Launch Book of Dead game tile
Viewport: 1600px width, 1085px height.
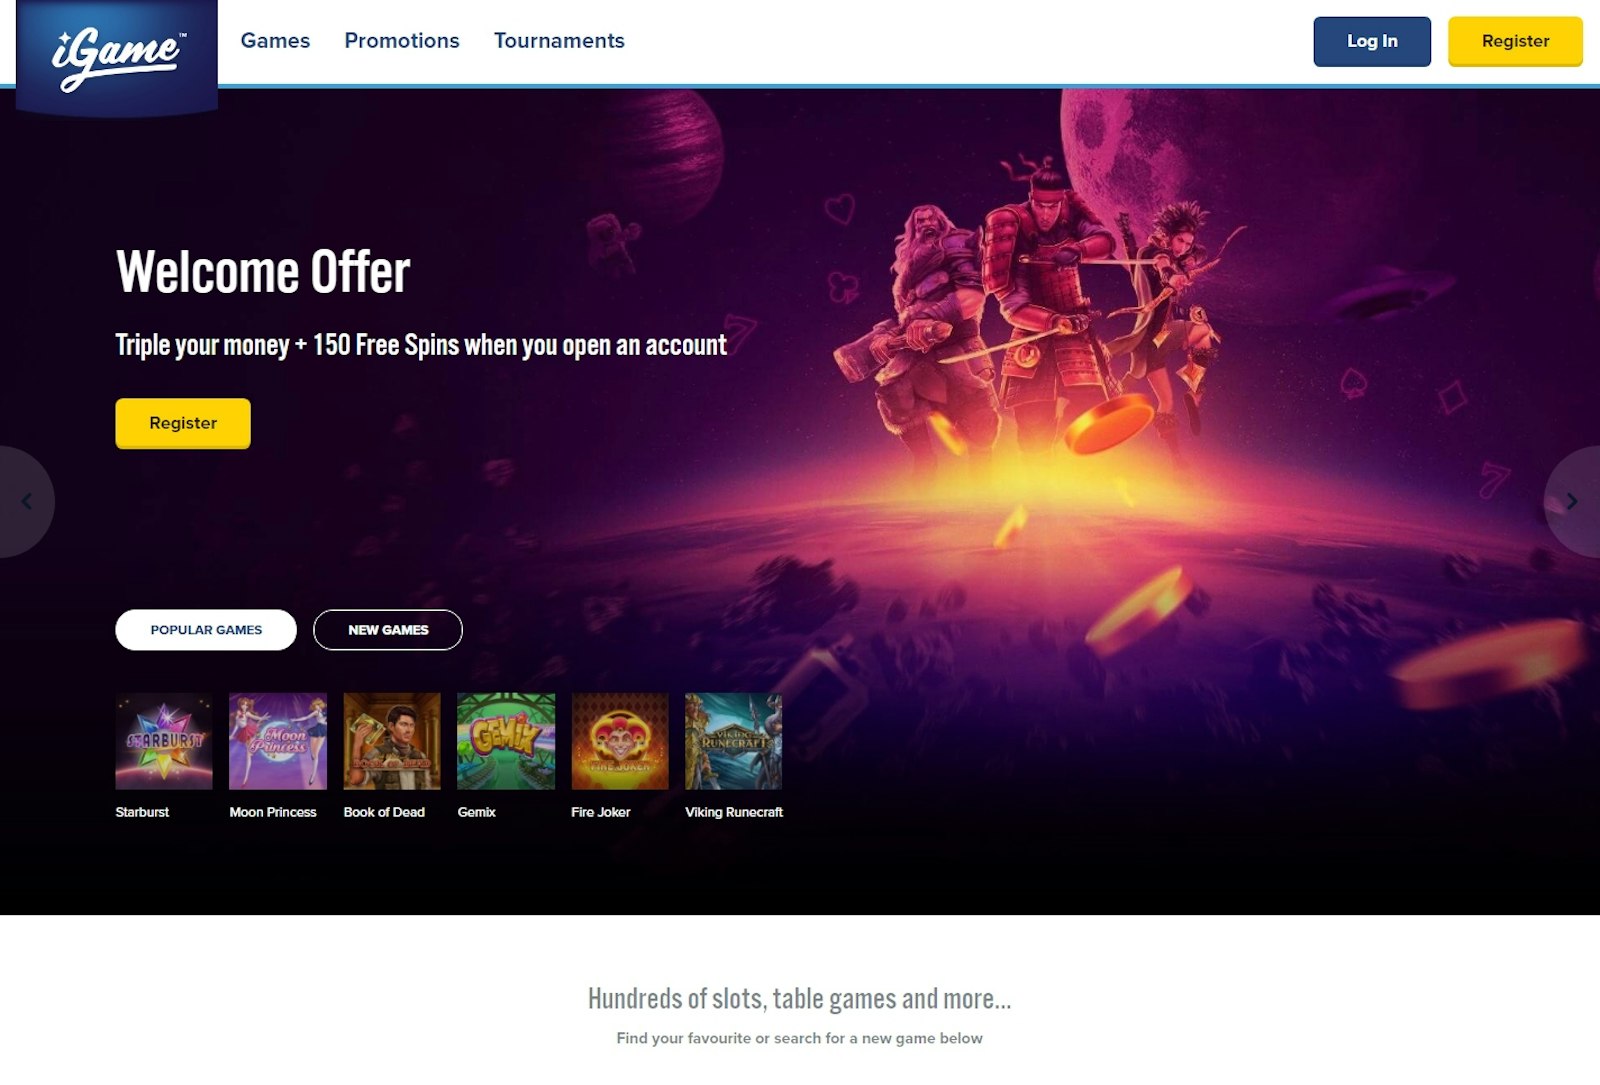[x=392, y=741]
